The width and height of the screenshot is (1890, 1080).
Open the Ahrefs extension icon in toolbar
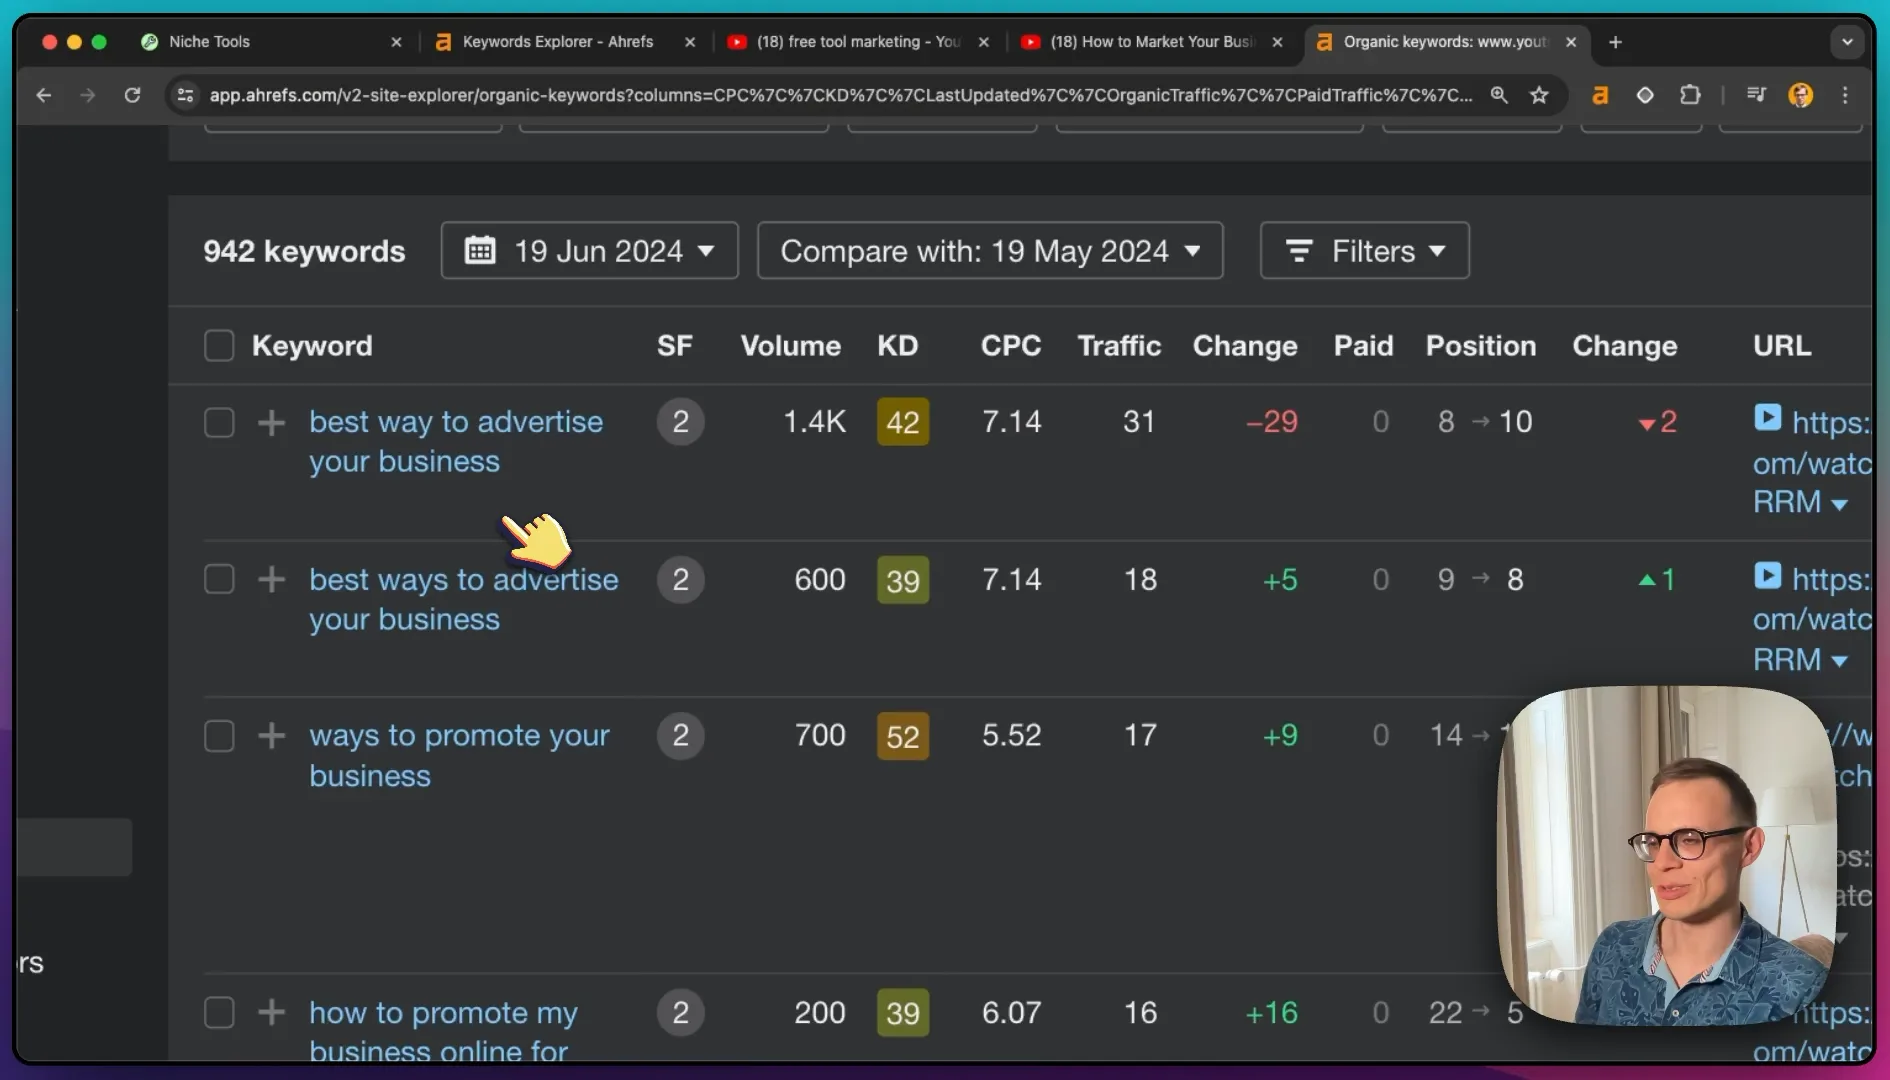pos(1600,95)
